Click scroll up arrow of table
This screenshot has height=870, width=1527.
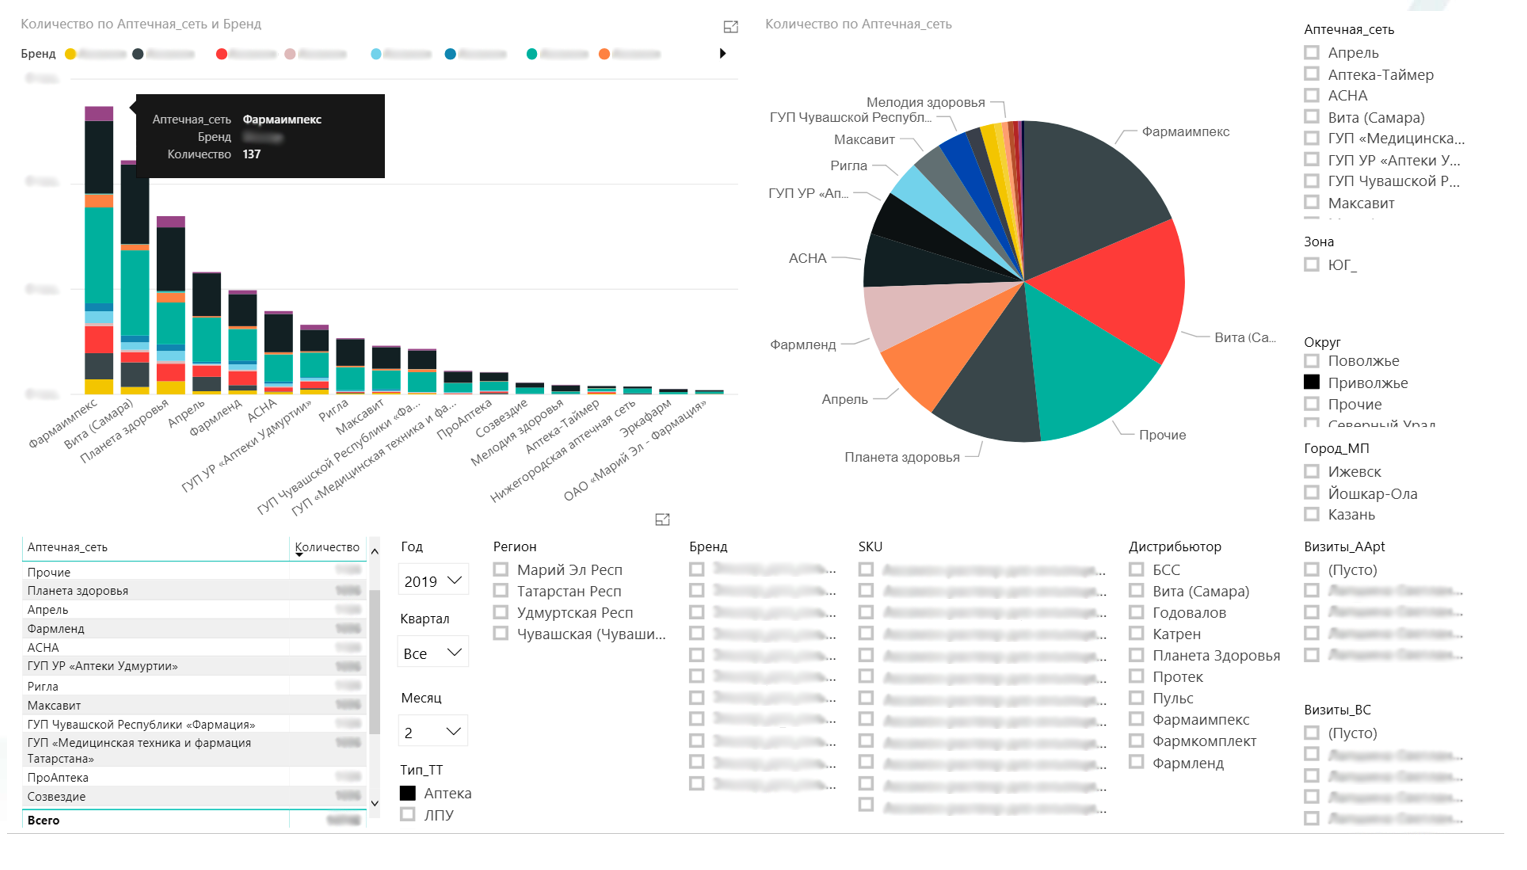point(375,551)
